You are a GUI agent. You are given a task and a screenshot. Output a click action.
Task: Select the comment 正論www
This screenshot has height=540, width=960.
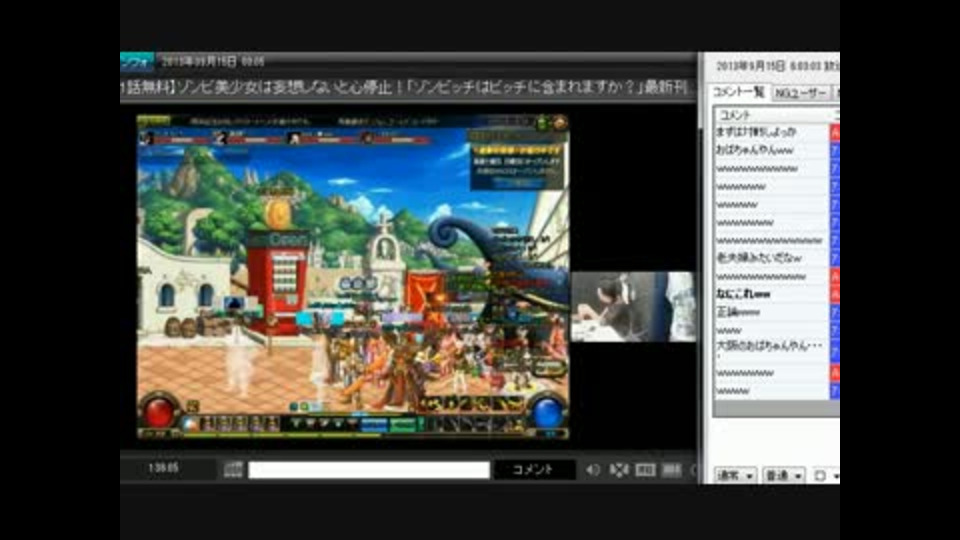coord(771,312)
